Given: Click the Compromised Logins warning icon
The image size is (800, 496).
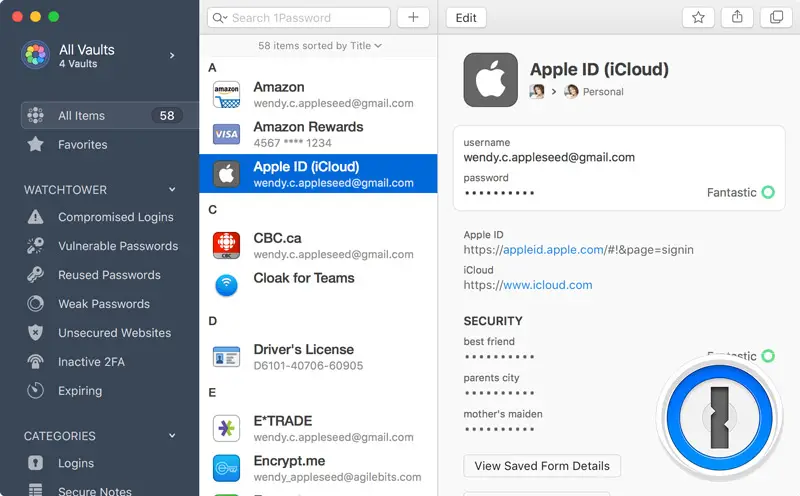Looking at the screenshot, I should 35,217.
